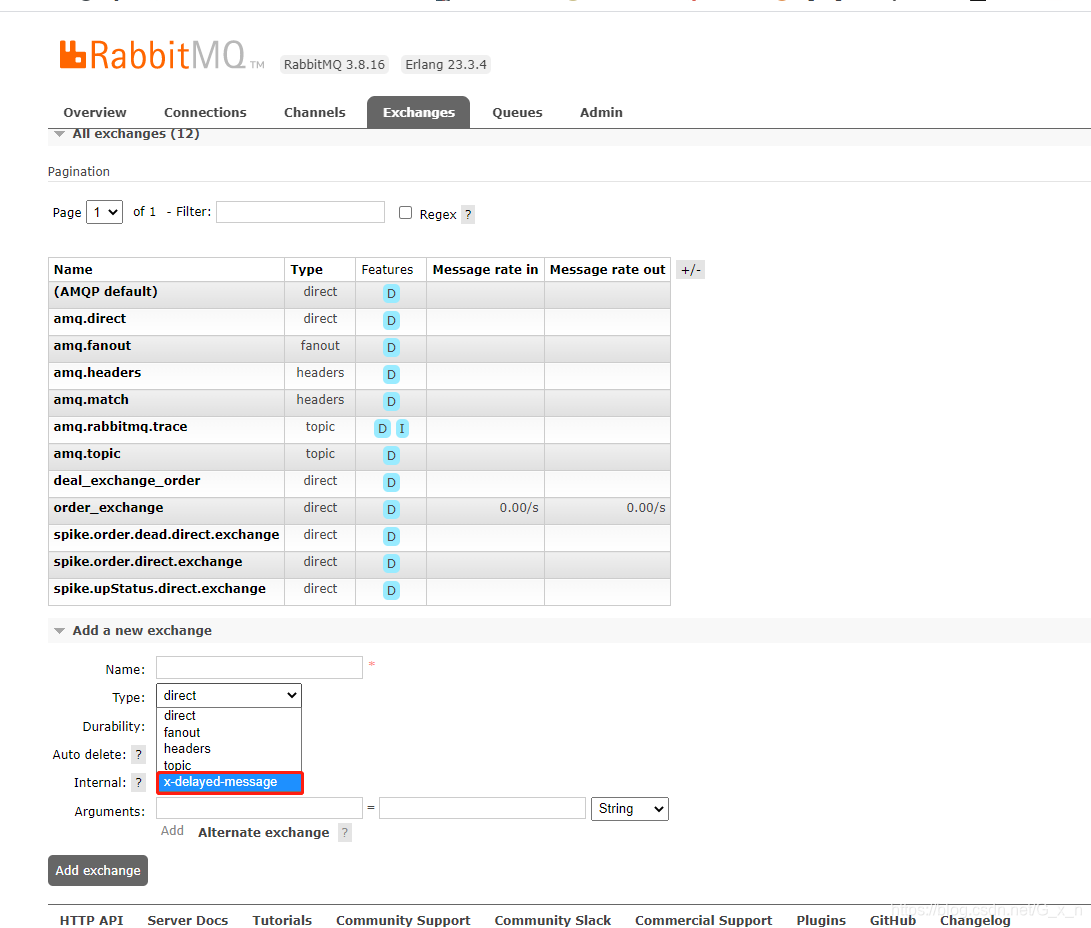This screenshot has height=928, width=1091.
Task: Click the RabbitMQ 3.8.16 version label
Action: 334,65
